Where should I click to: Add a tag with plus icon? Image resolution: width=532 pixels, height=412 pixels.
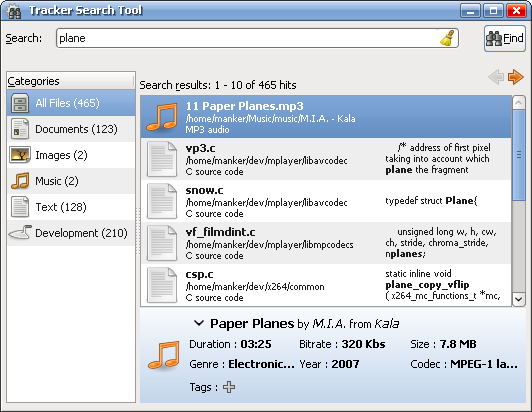(229, 387)
